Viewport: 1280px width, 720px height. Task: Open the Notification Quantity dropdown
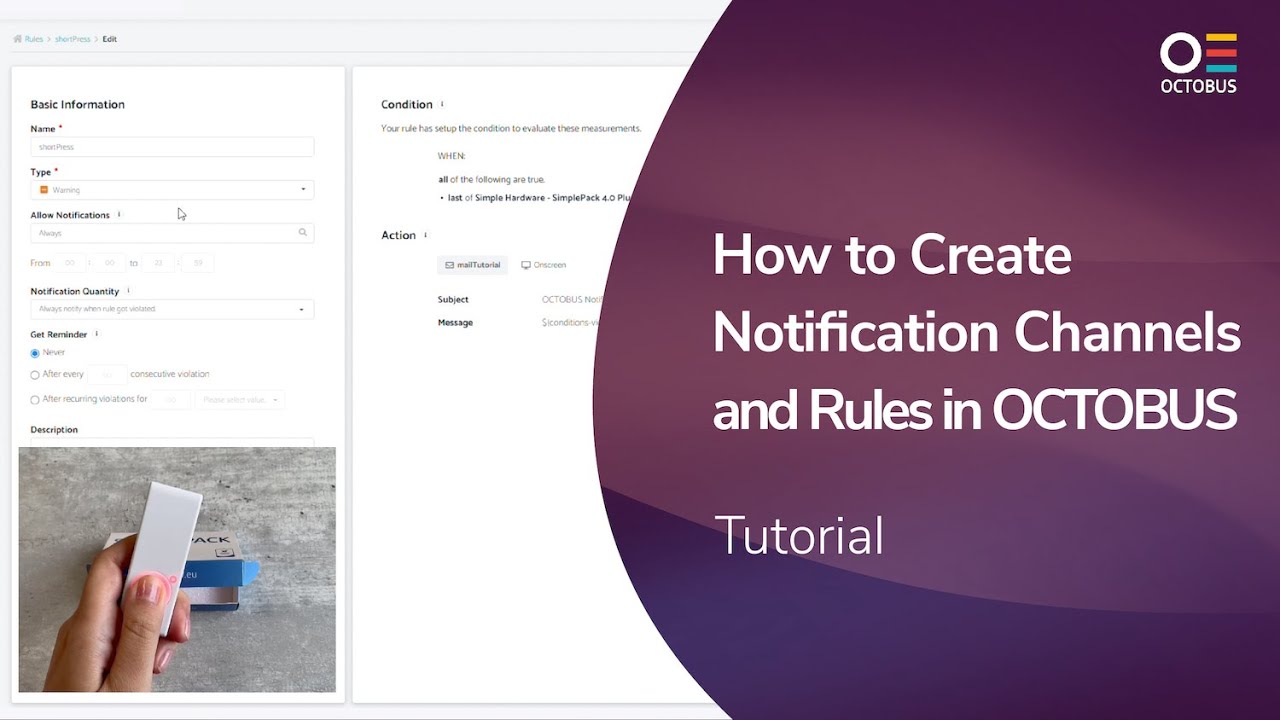point(172,309)
